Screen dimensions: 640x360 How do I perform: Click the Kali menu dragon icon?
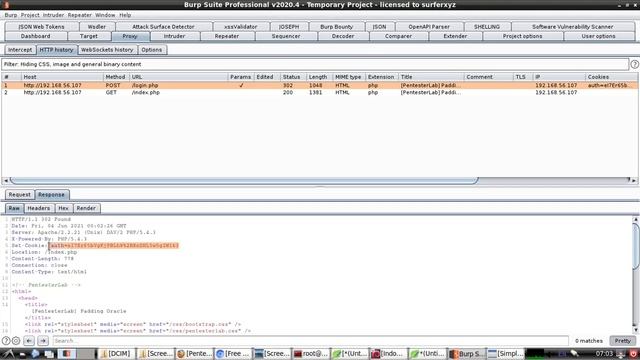(x=9, y=353)
